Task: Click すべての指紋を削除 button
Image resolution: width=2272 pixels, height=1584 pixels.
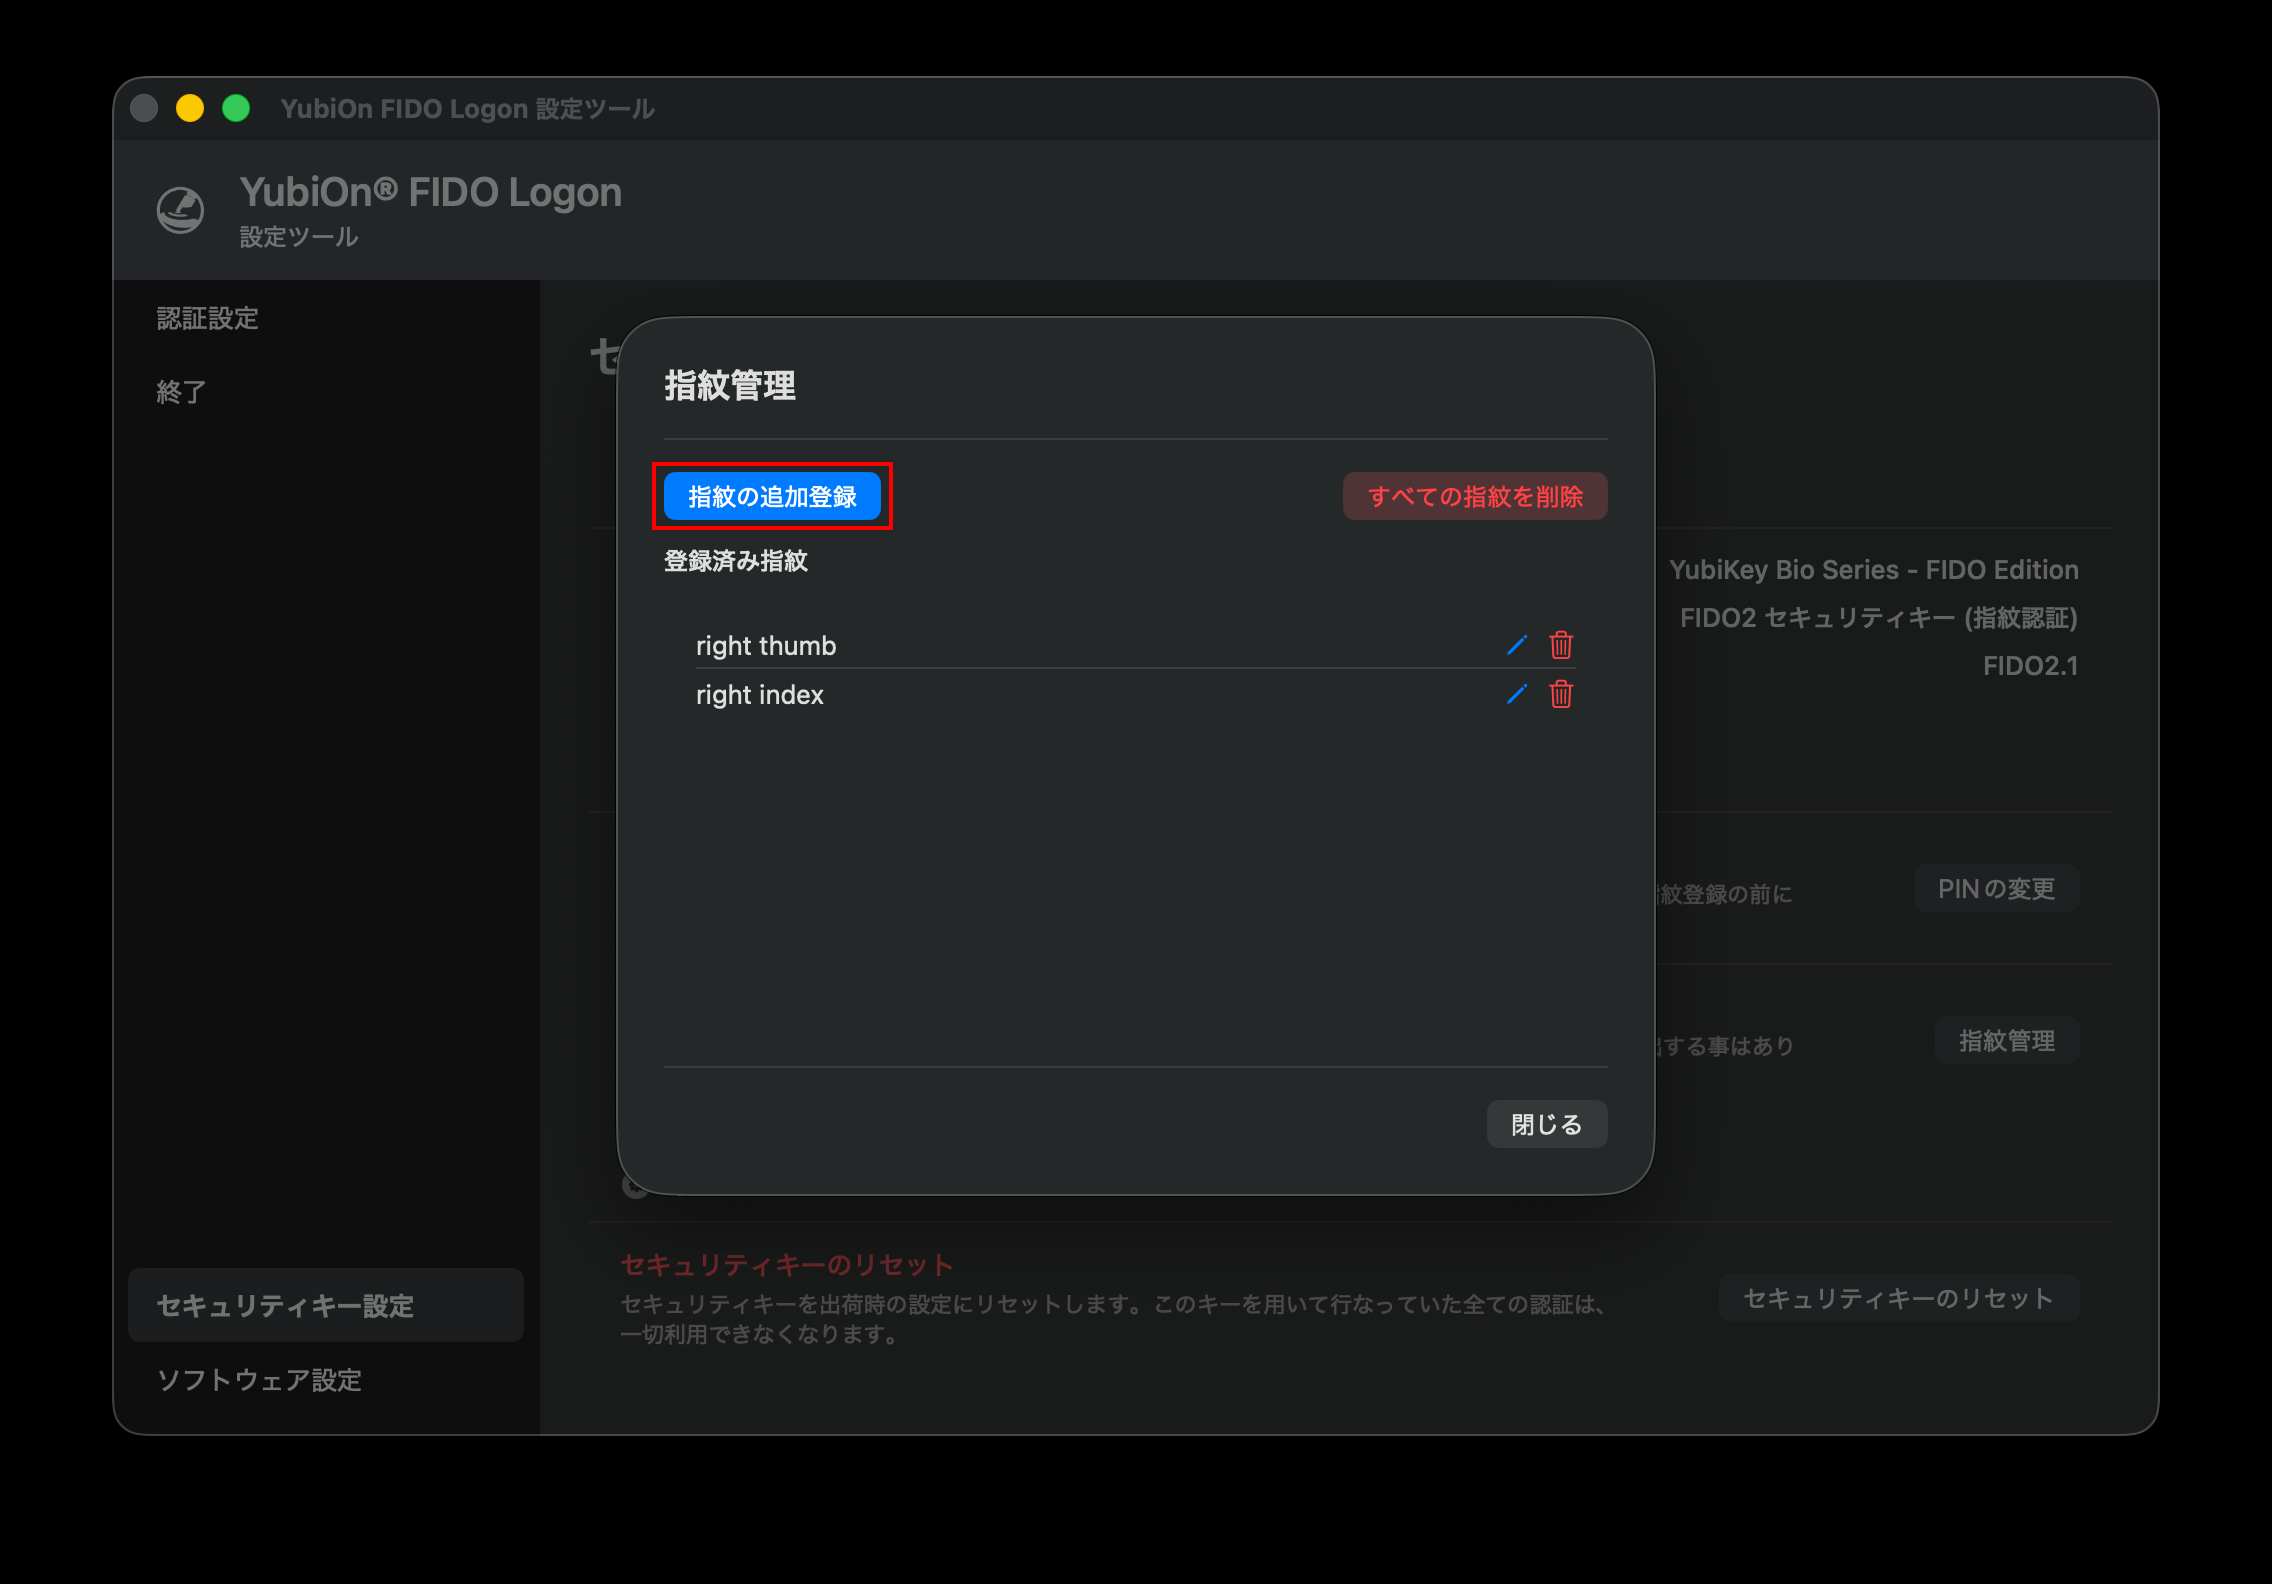Action: point(1475,496)
